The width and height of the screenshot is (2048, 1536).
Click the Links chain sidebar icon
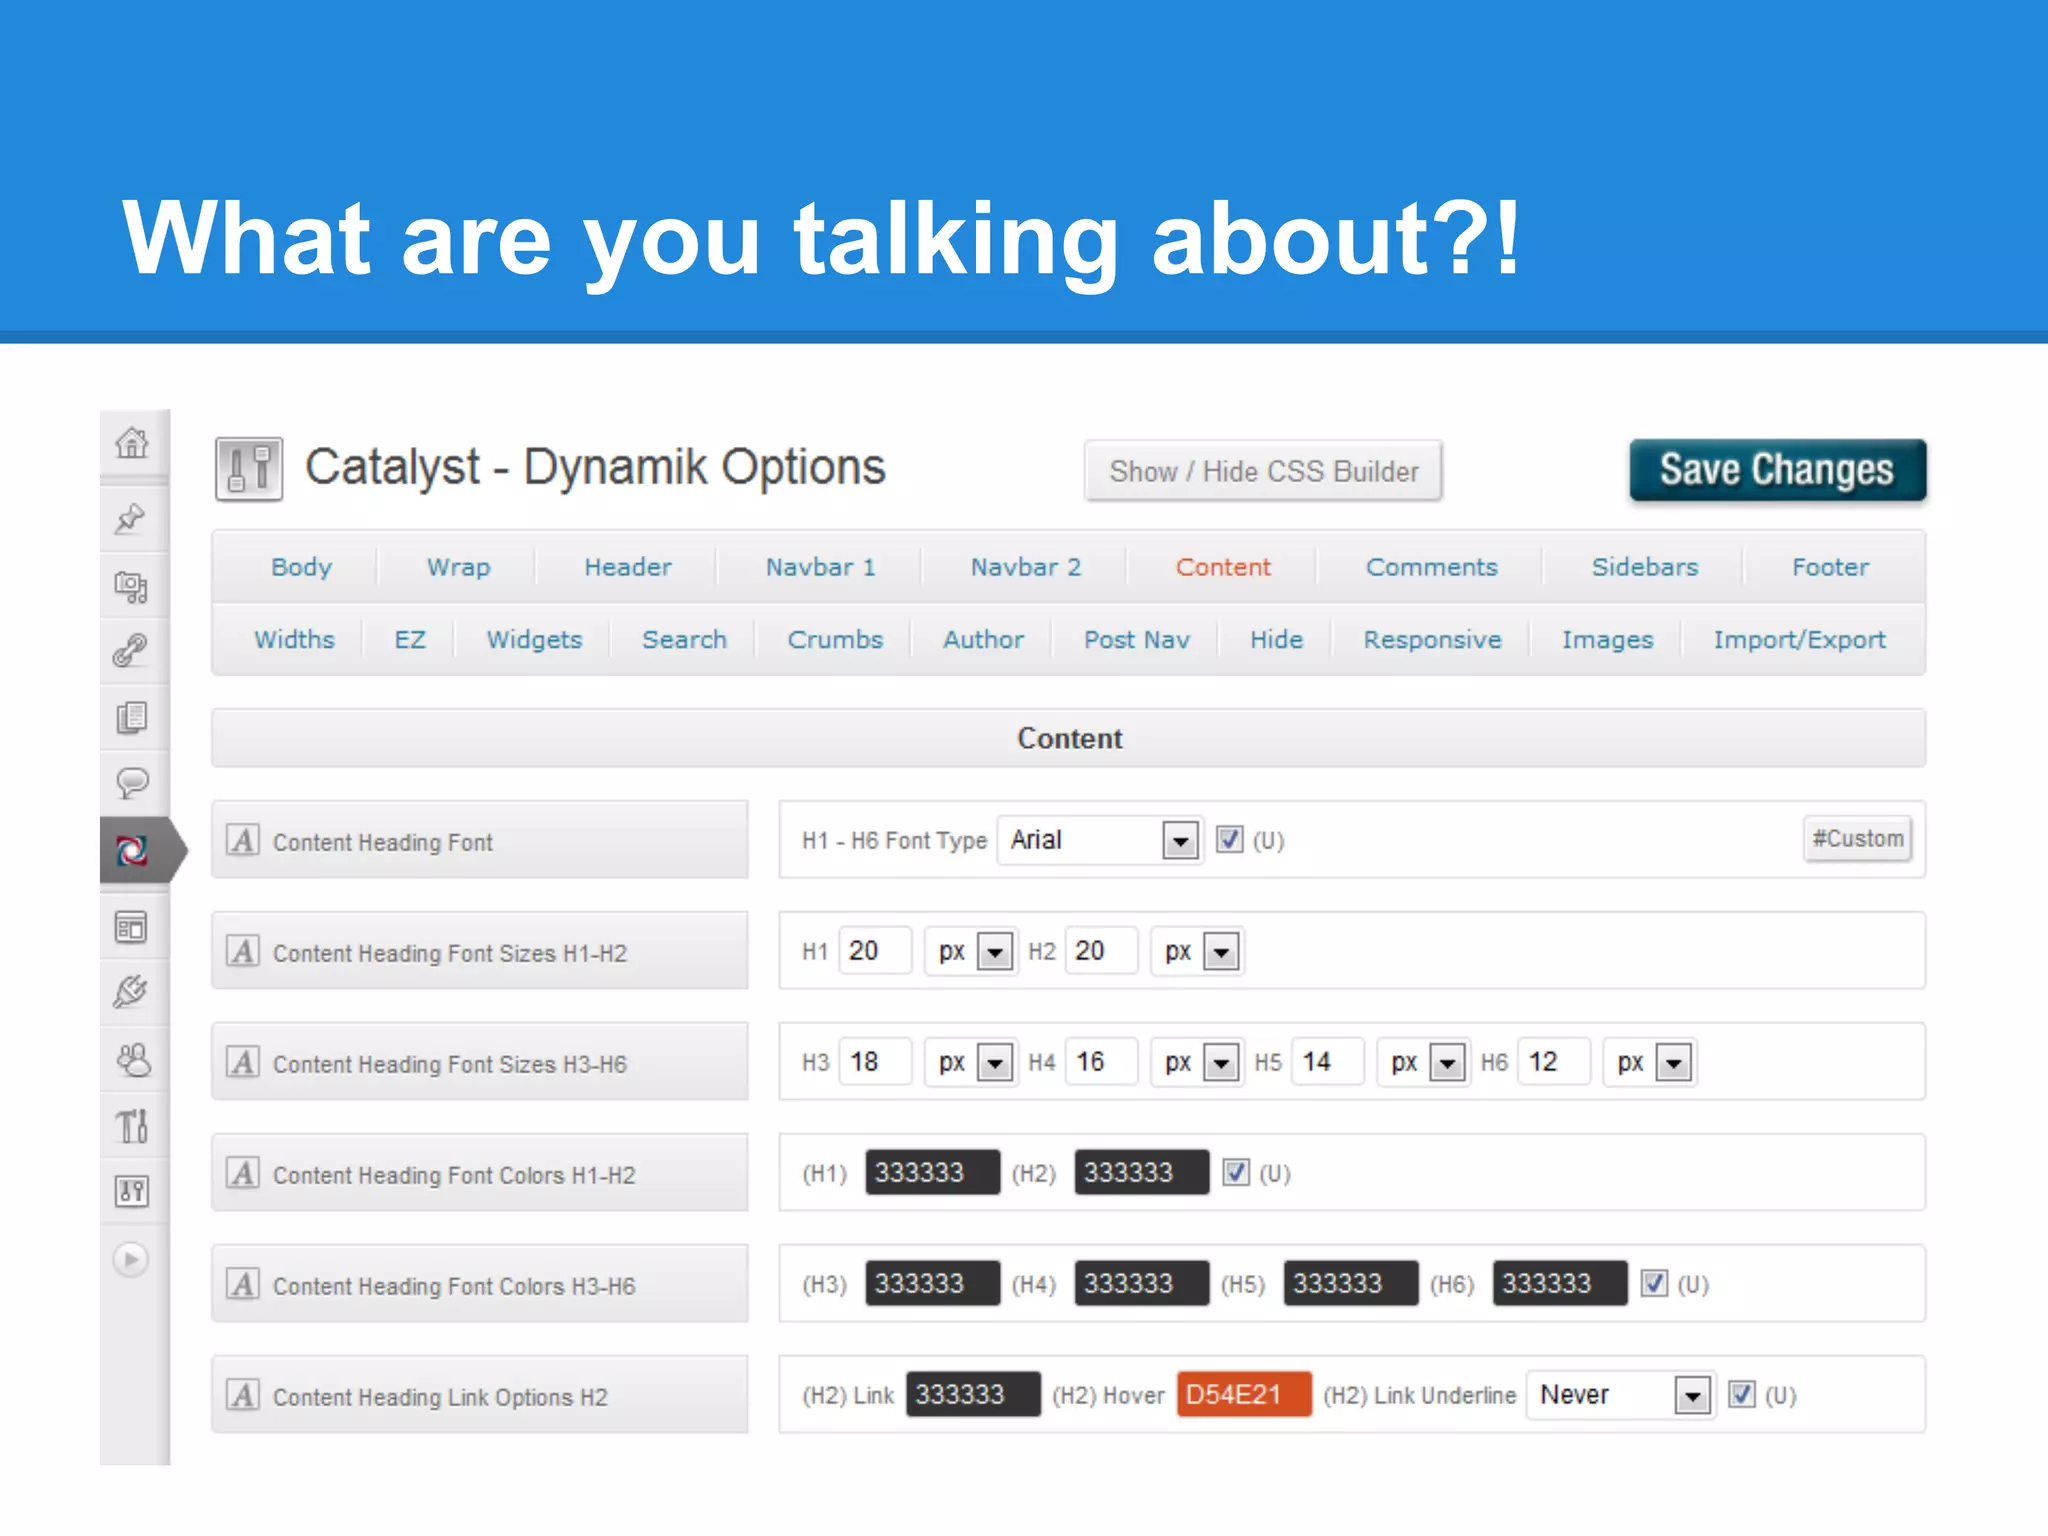131,651
